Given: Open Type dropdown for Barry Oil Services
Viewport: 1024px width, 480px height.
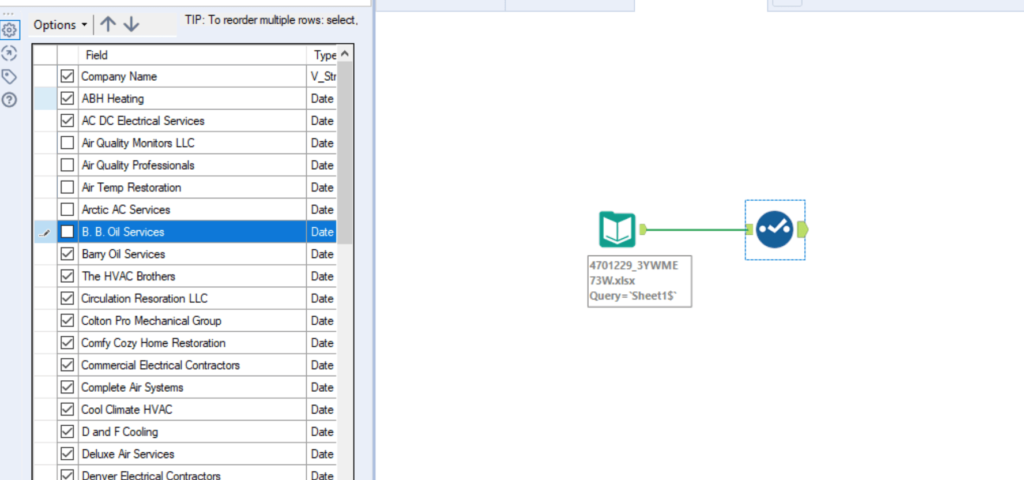Looking at the screenshot, I should [322, 254].
